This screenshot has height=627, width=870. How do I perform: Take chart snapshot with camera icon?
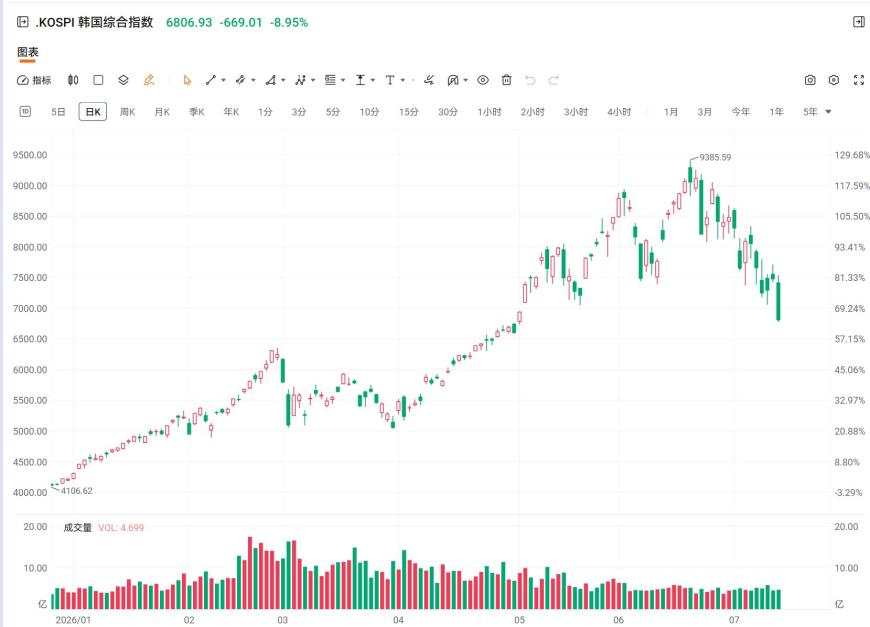810,80
